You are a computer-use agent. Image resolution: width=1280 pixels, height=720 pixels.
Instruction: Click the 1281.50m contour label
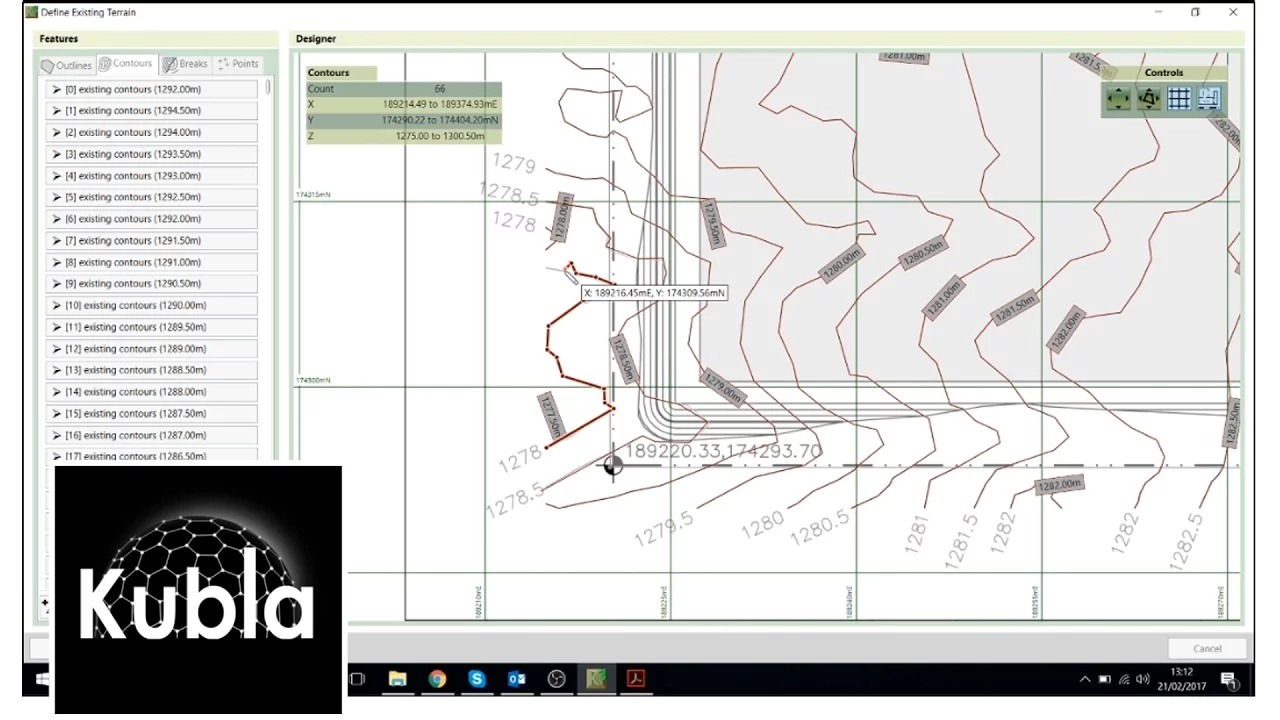(x=1014, y=307)
